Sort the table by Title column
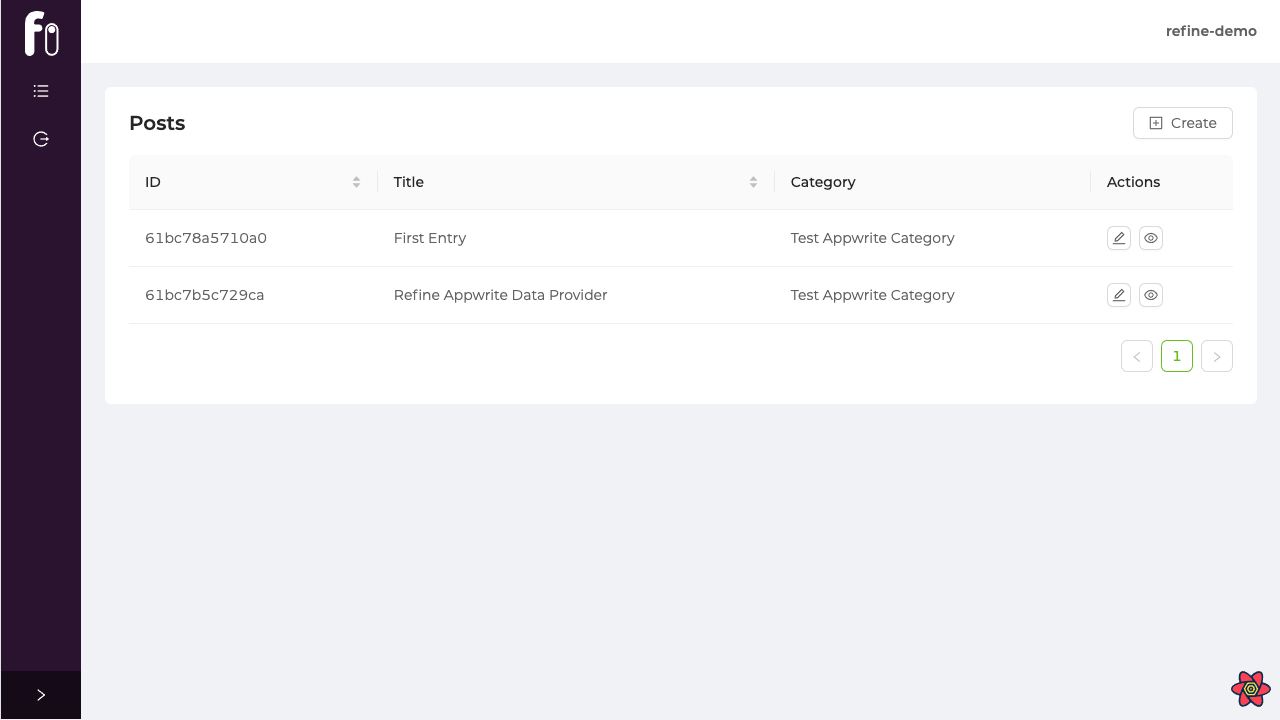Screen dimensions: 1280x720 coord(753,182)
